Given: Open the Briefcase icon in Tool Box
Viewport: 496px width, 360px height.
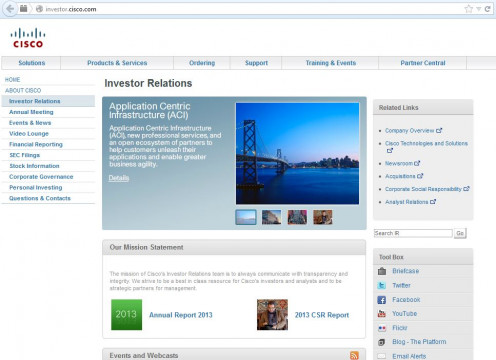Looking at the screenshot, I should pyautogui.click(x=382, y=271).
